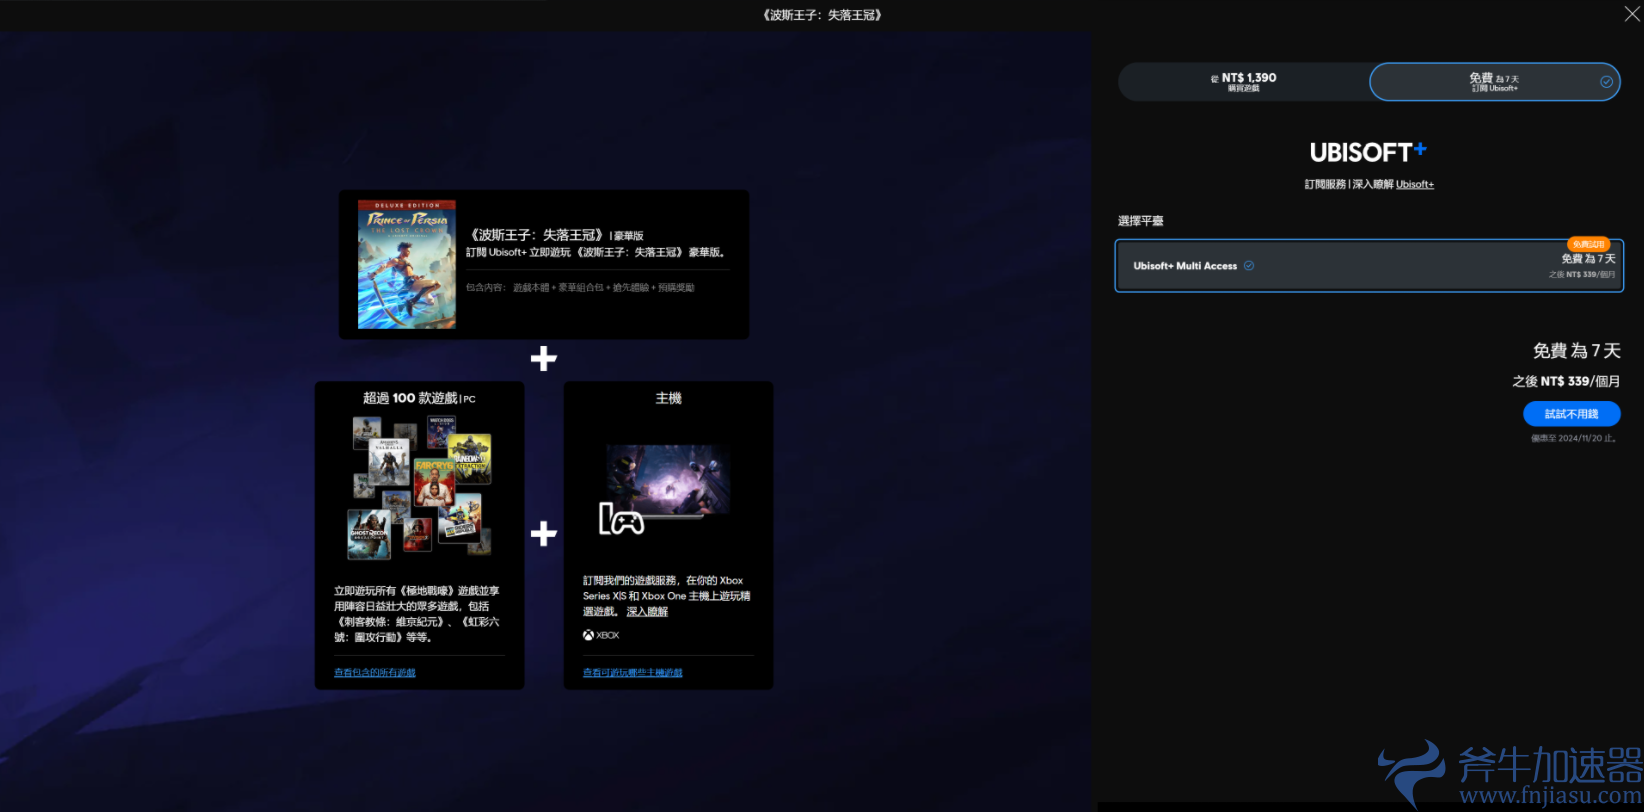Click the Assassin's Creed Valhalla cover
The width and height of the screenshot is (1644, 812).
[x=388, y=462]
